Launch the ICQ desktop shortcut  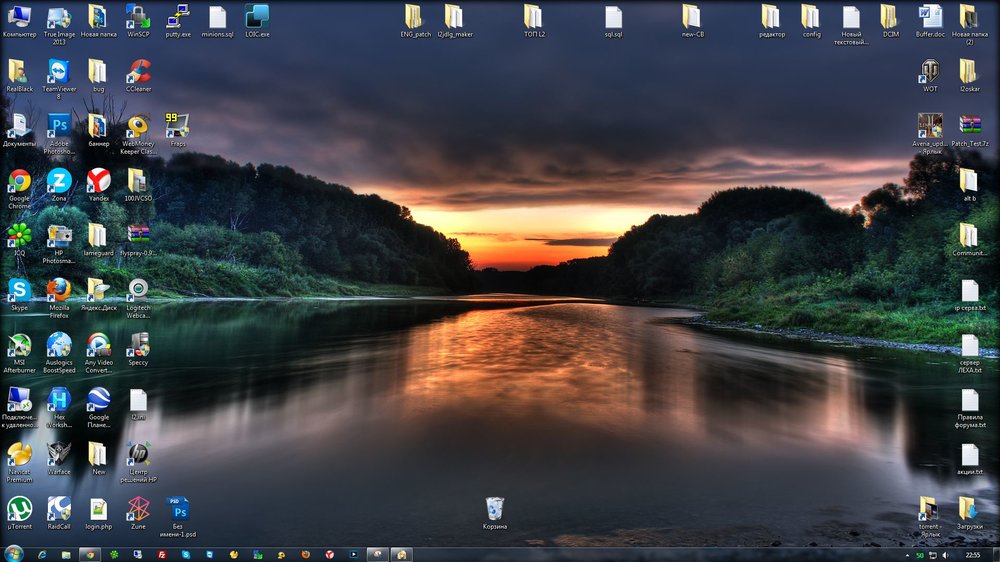tap(19, 236)
